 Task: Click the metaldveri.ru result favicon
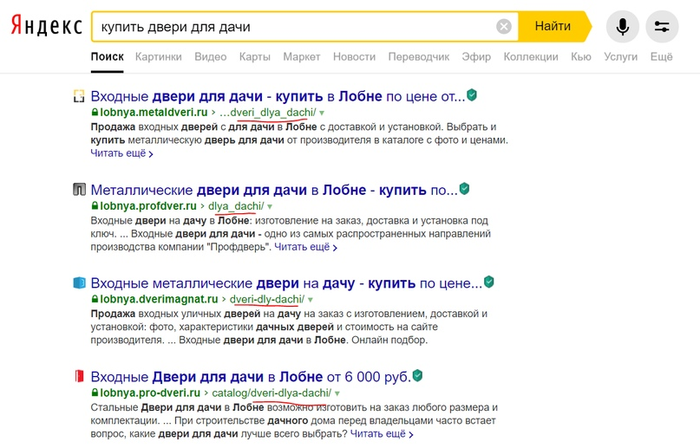tap(79, 97)
